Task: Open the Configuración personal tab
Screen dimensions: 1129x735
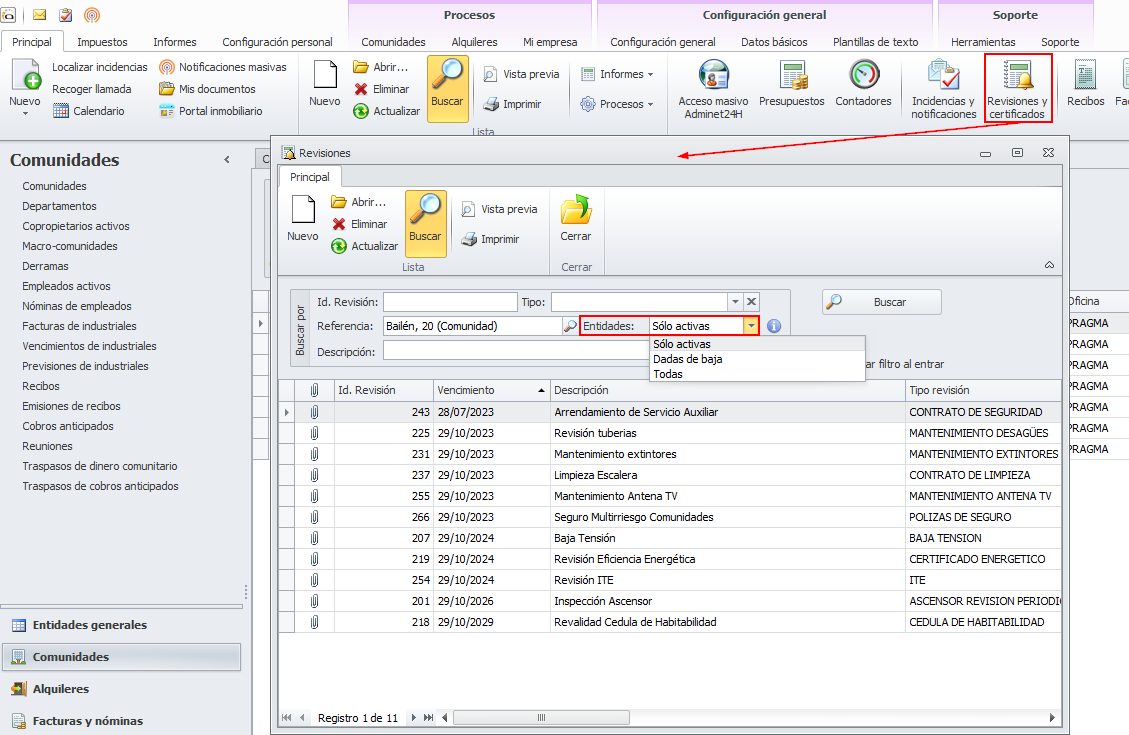Action: [277, 42]
